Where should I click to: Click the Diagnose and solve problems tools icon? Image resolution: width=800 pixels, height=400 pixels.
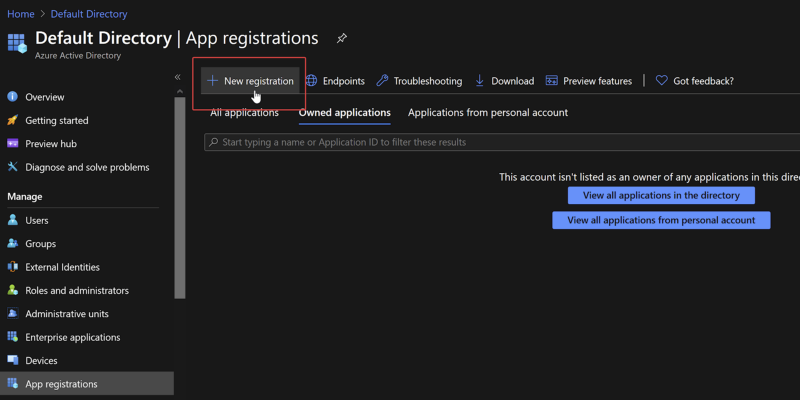pos(13,167)
